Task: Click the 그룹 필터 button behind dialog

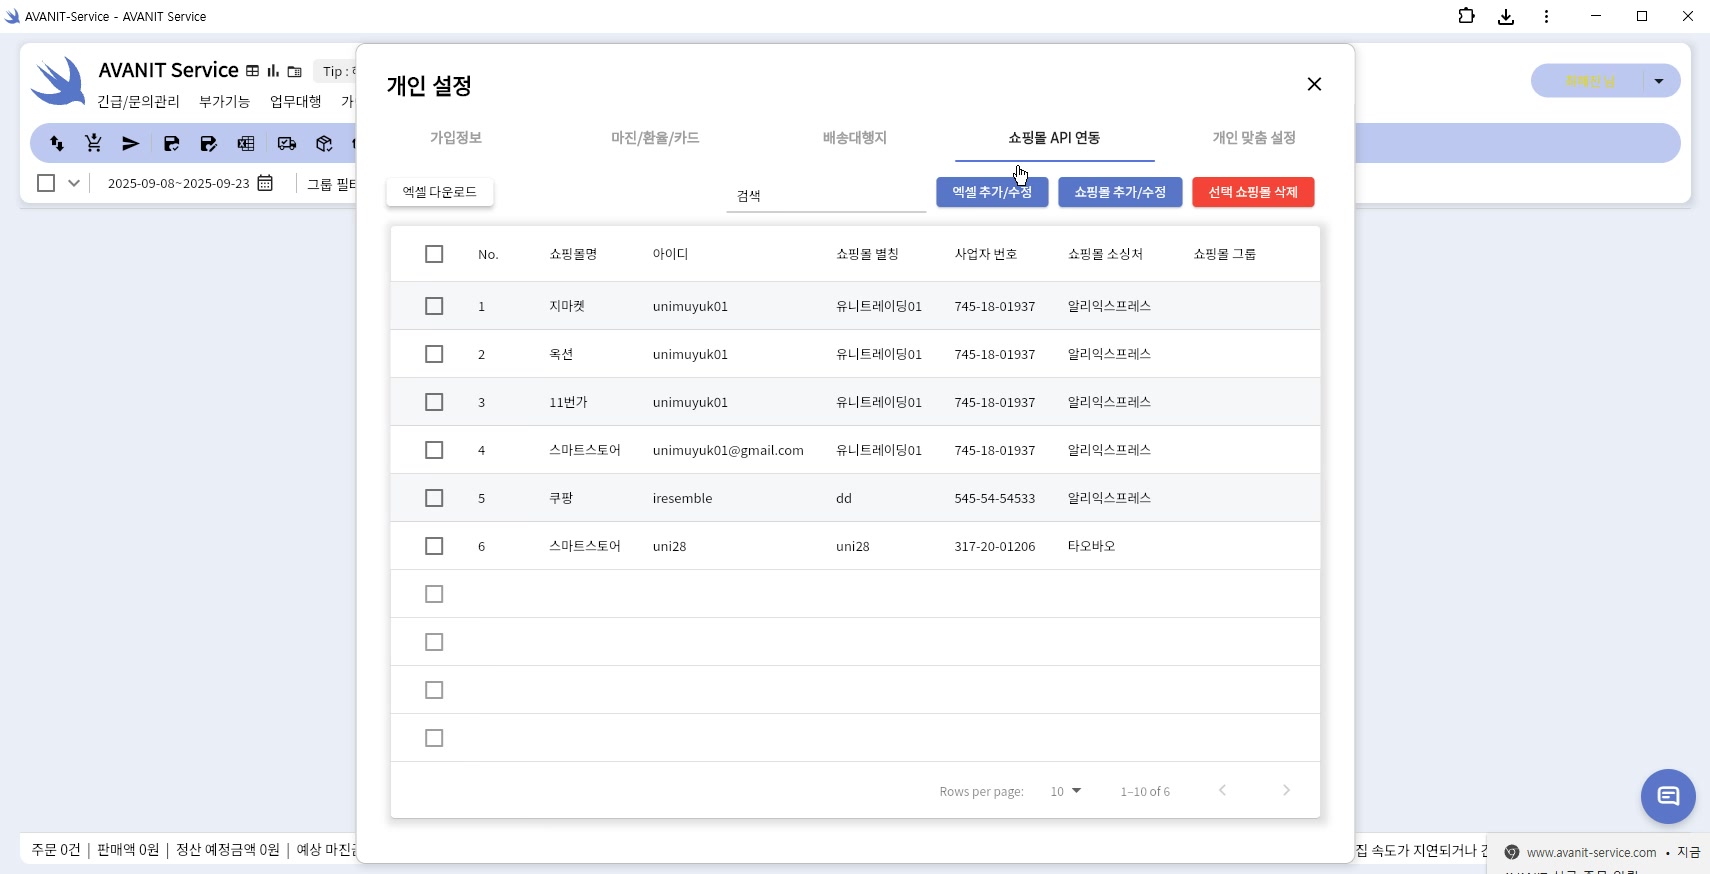Action: pos(331,184)
